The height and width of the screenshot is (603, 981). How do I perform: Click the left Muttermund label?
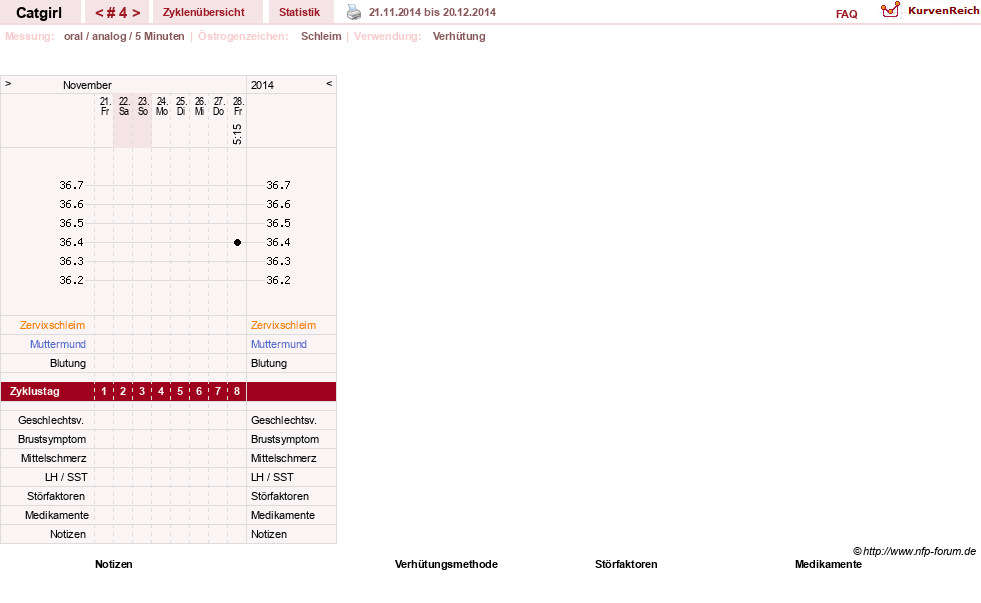[x=58, y=344]
